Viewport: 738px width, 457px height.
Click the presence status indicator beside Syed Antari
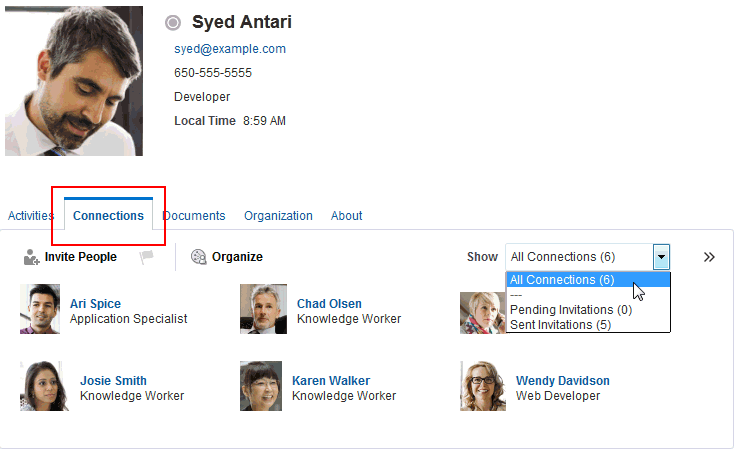point(173,23)
